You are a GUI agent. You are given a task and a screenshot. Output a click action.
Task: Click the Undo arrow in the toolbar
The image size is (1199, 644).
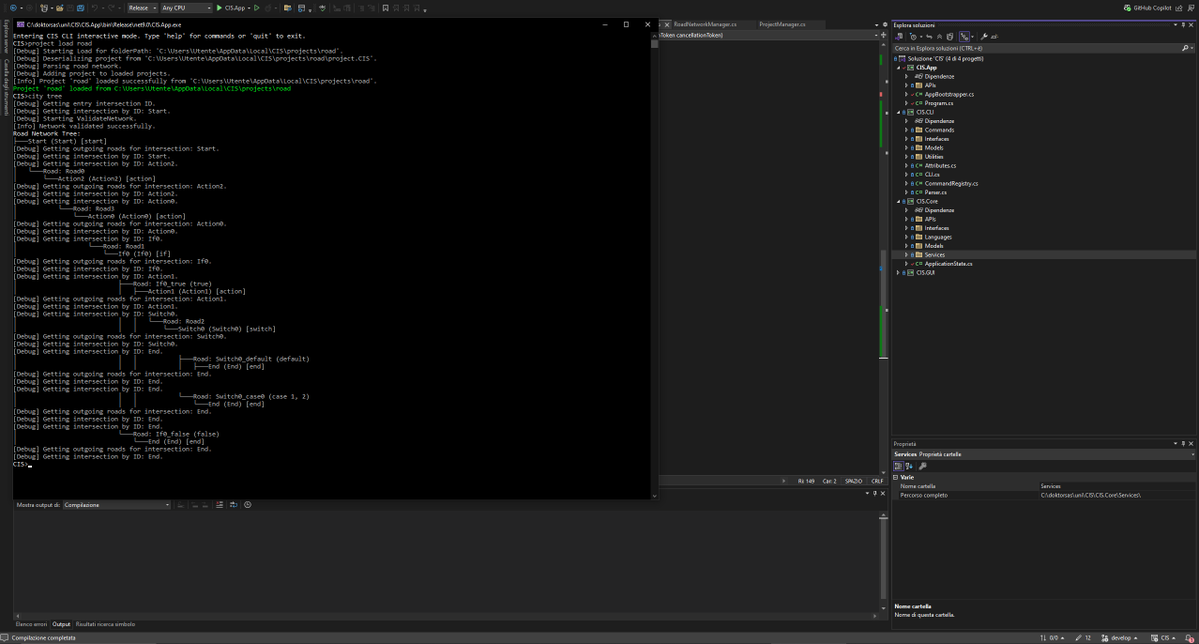[x=95, y=8]
